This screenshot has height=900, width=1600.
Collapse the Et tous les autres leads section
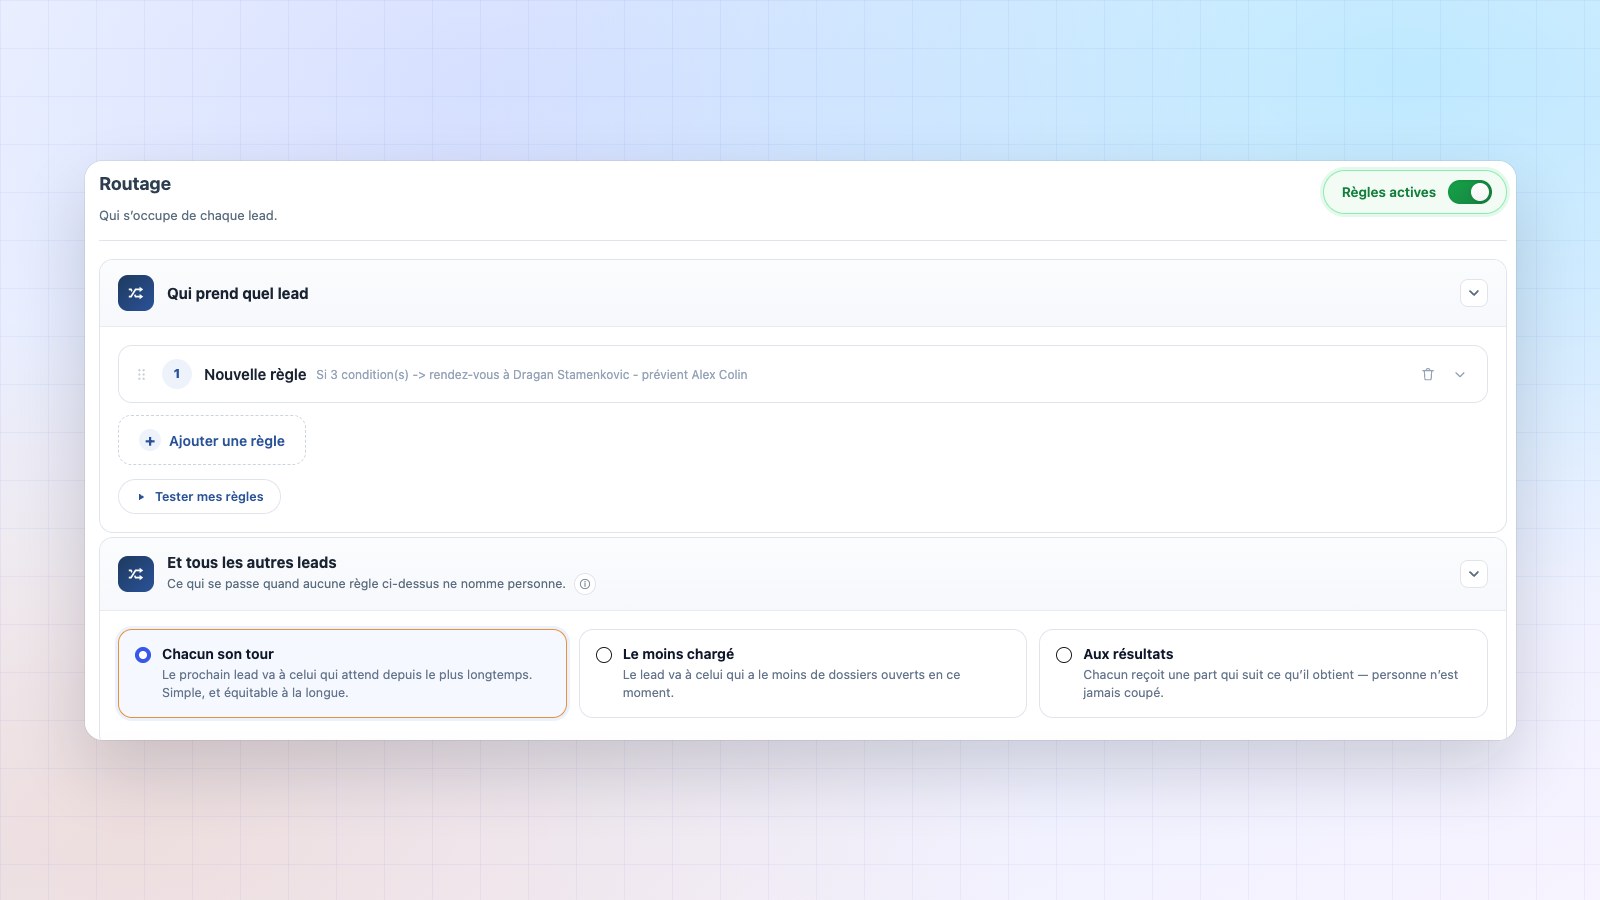tap(1474, 574)
